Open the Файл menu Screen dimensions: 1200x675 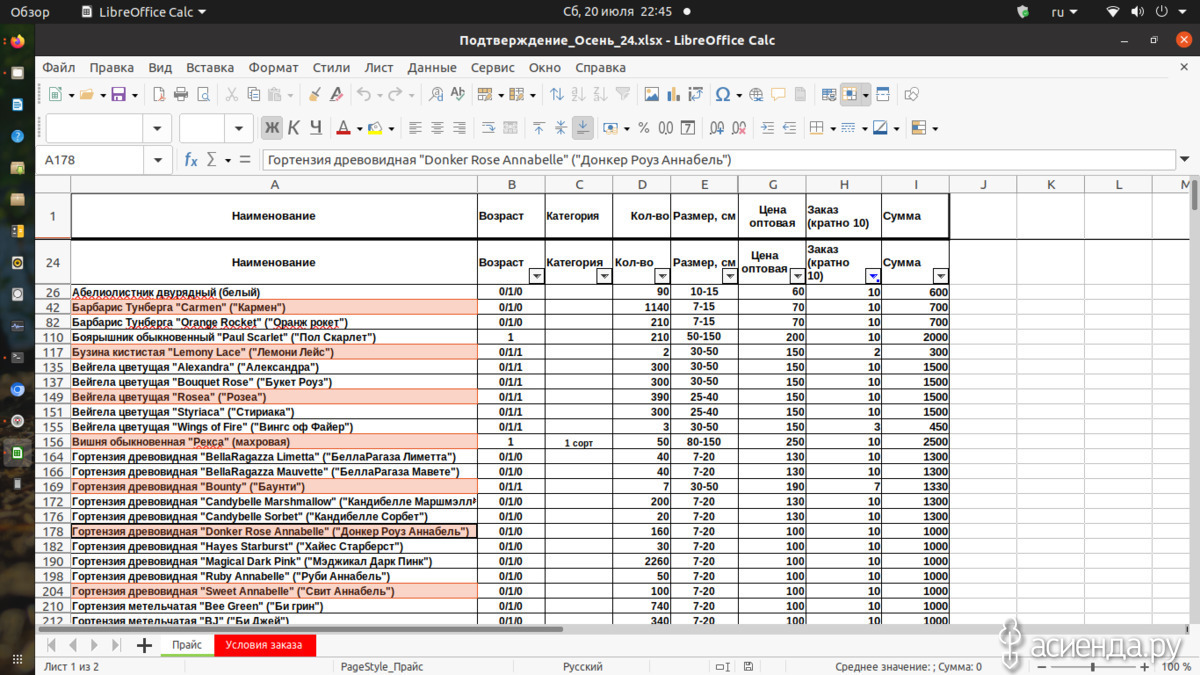click(x=59, y=67)
